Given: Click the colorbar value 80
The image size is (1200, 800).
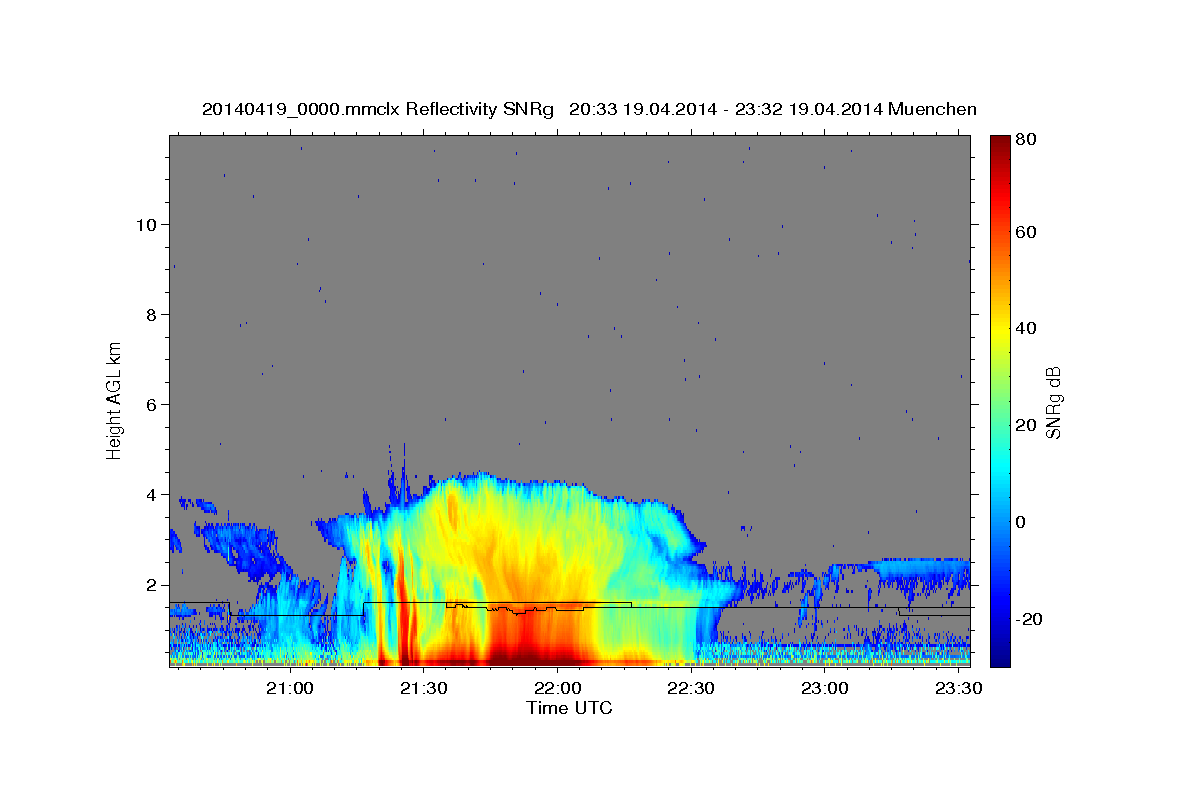Looking at the screenshot, I should (x=1026, y=139).
